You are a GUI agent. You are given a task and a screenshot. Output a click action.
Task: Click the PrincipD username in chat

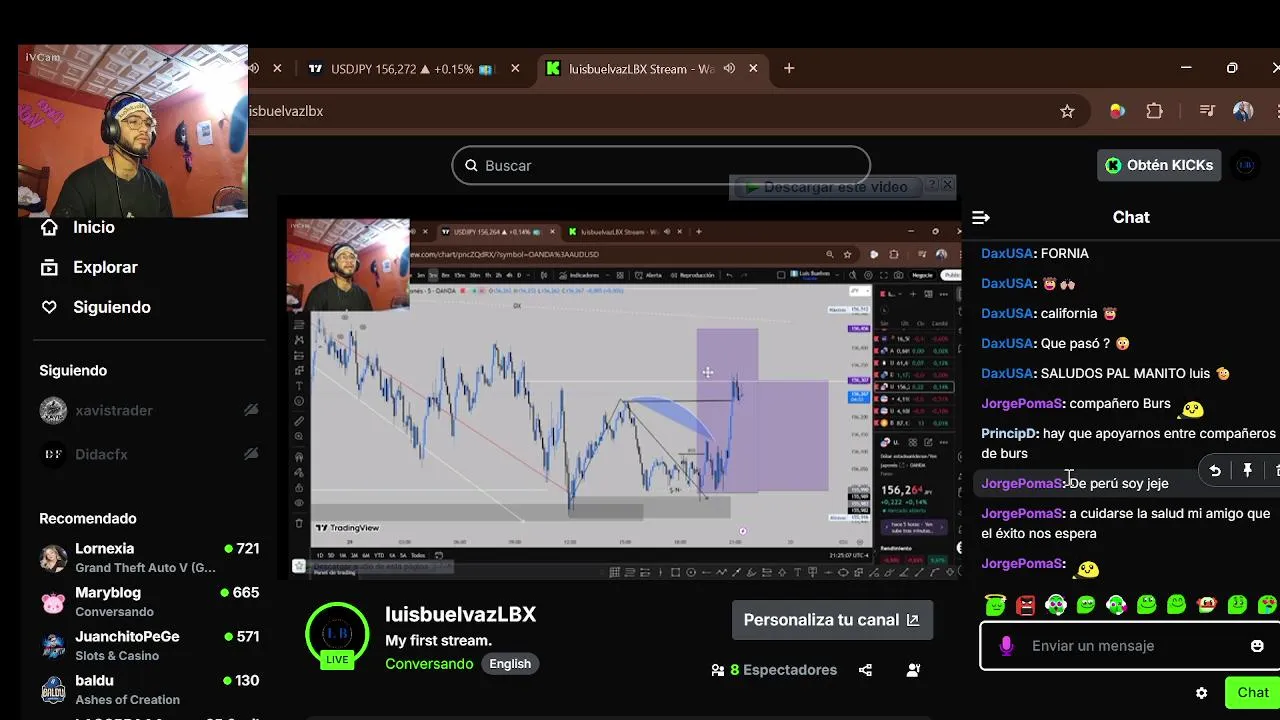[x=1010, y=433]
